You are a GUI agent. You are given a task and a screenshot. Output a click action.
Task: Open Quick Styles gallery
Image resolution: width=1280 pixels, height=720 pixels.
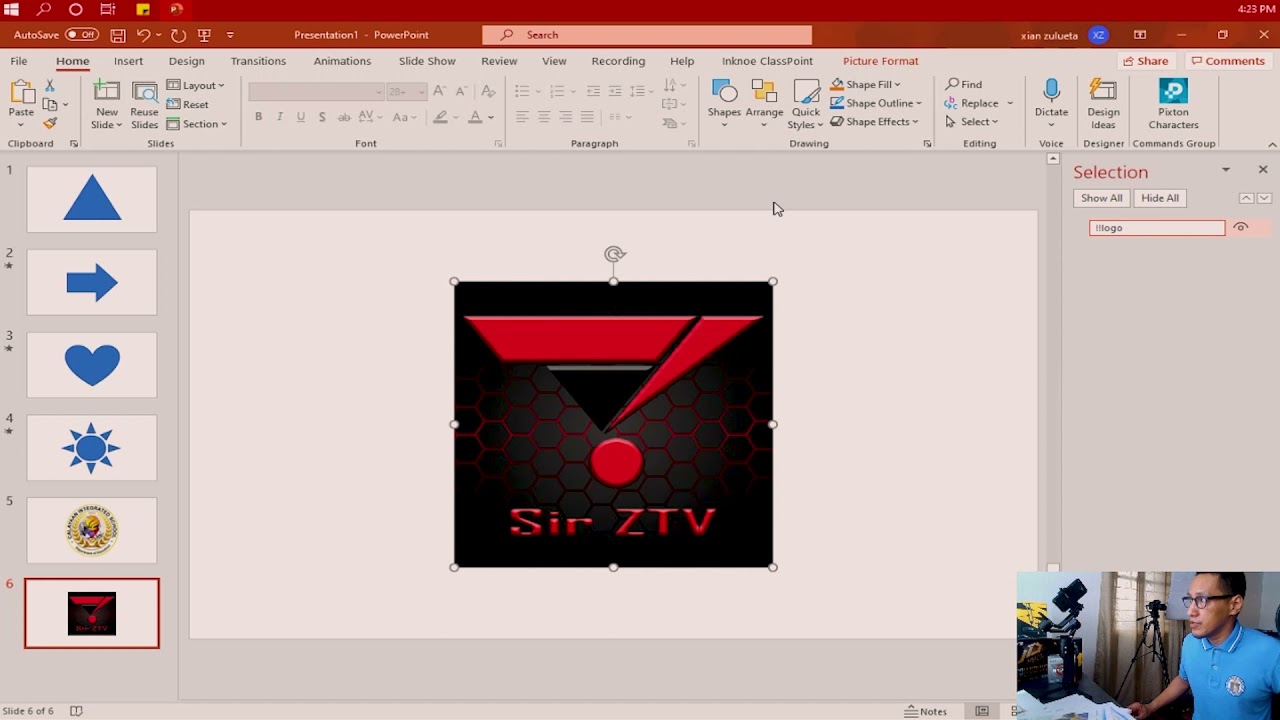coord(805,104)
